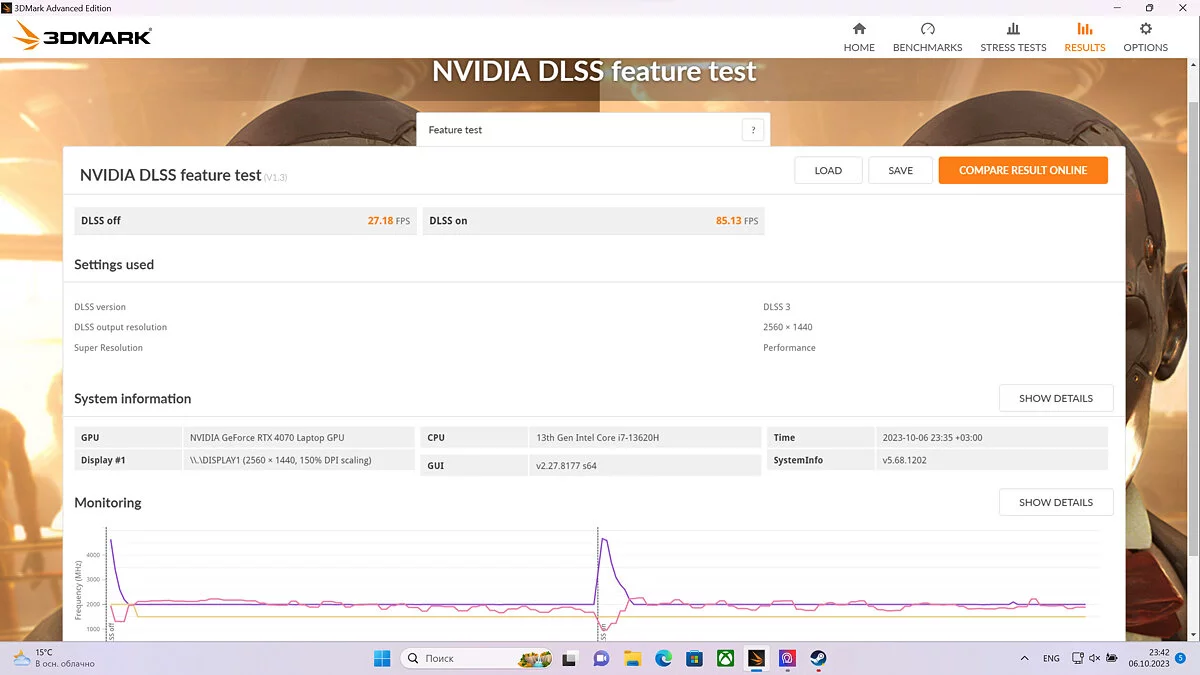
Task: Open the weather widget showing 15°C
Action: click(x=53, y=658)
